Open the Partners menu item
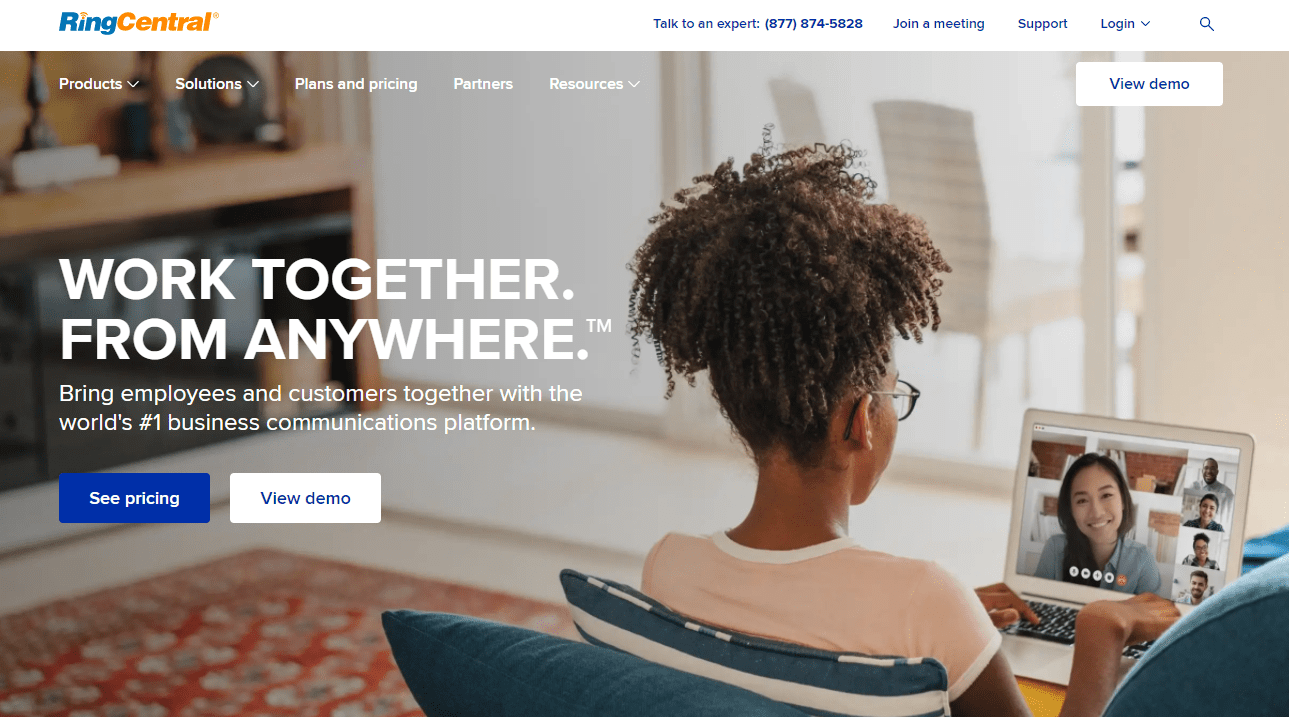The width and height of the screenshot is (1289, 717). (483, 84)
